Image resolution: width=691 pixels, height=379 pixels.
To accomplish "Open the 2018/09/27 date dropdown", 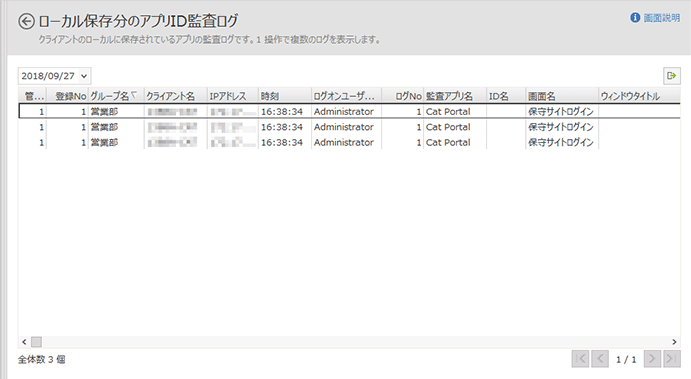I will 54,76.
